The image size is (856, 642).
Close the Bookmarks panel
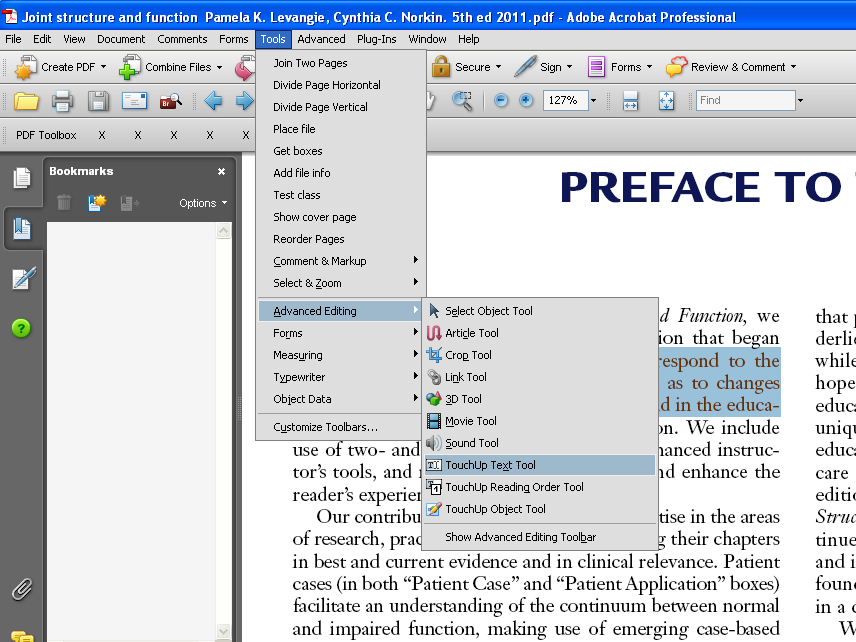point(221,171)
